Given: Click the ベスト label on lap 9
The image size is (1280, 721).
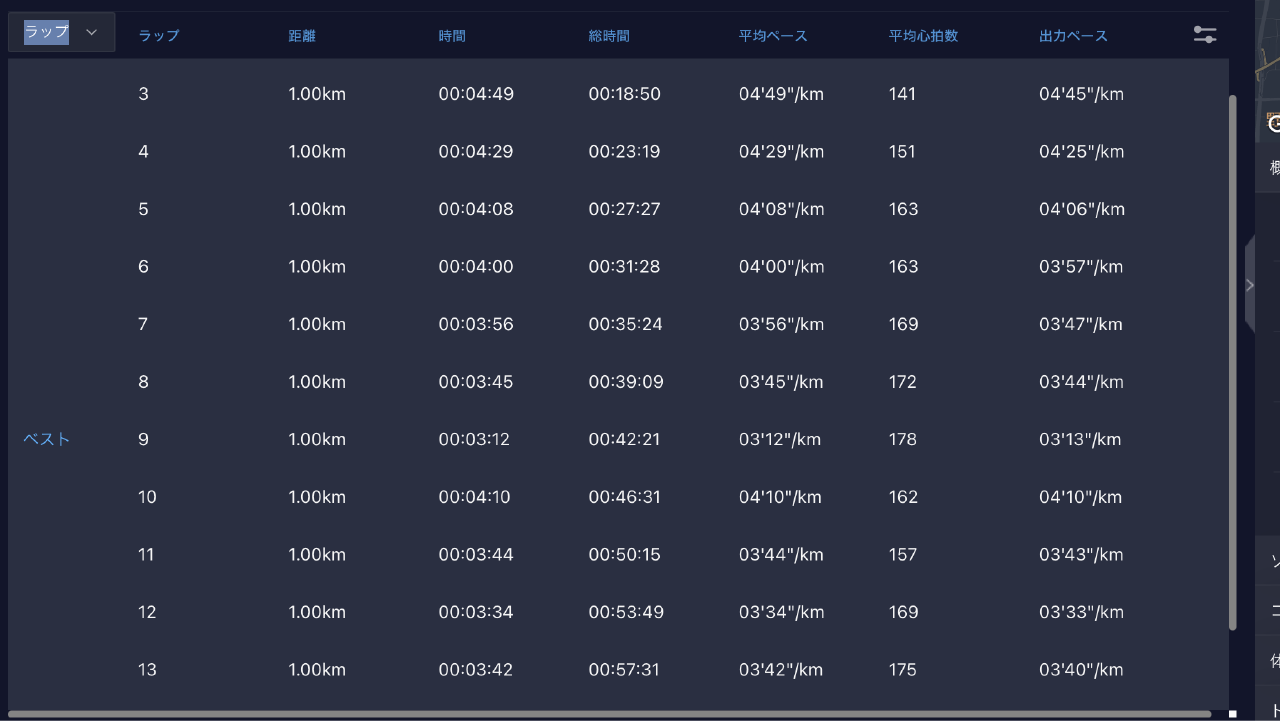Looking at the screenshot, I should [x=47, y=440].
